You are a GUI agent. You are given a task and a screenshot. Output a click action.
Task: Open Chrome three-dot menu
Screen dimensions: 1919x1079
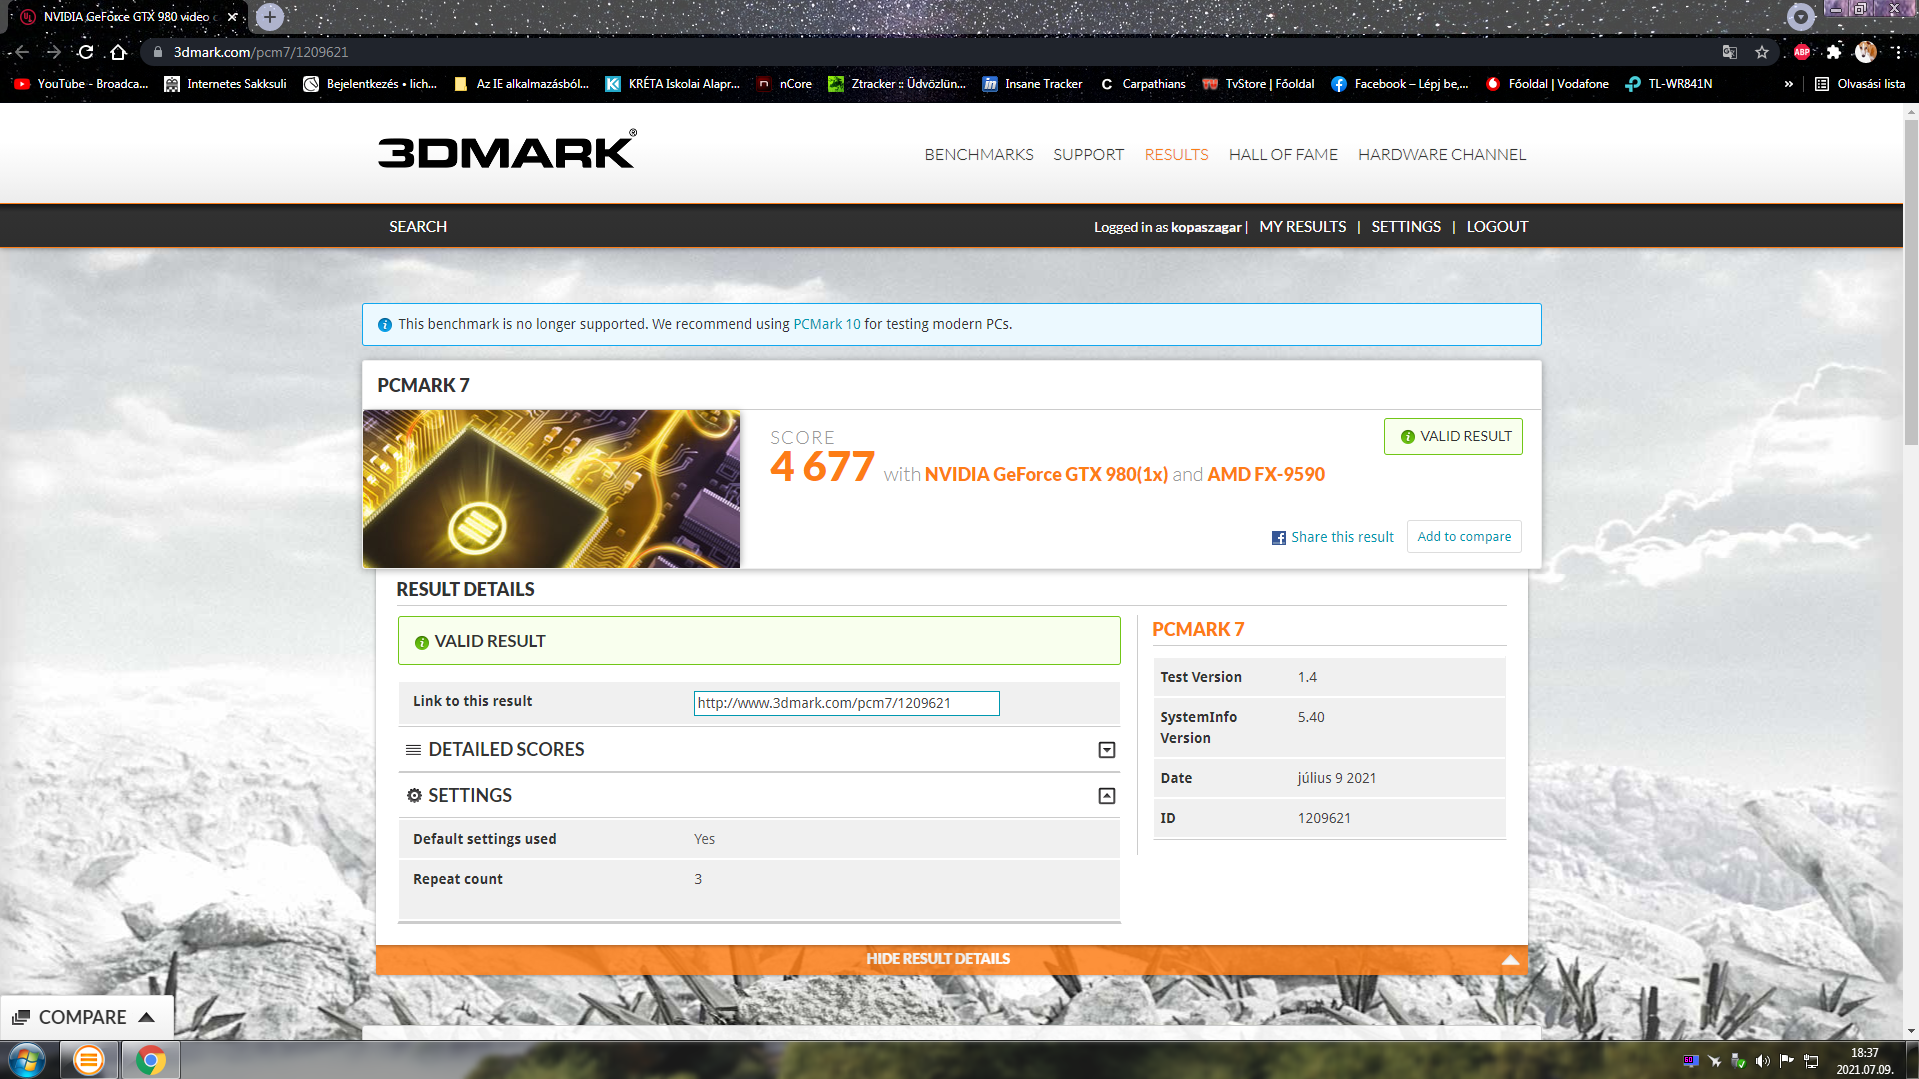tap(1898, 52)
